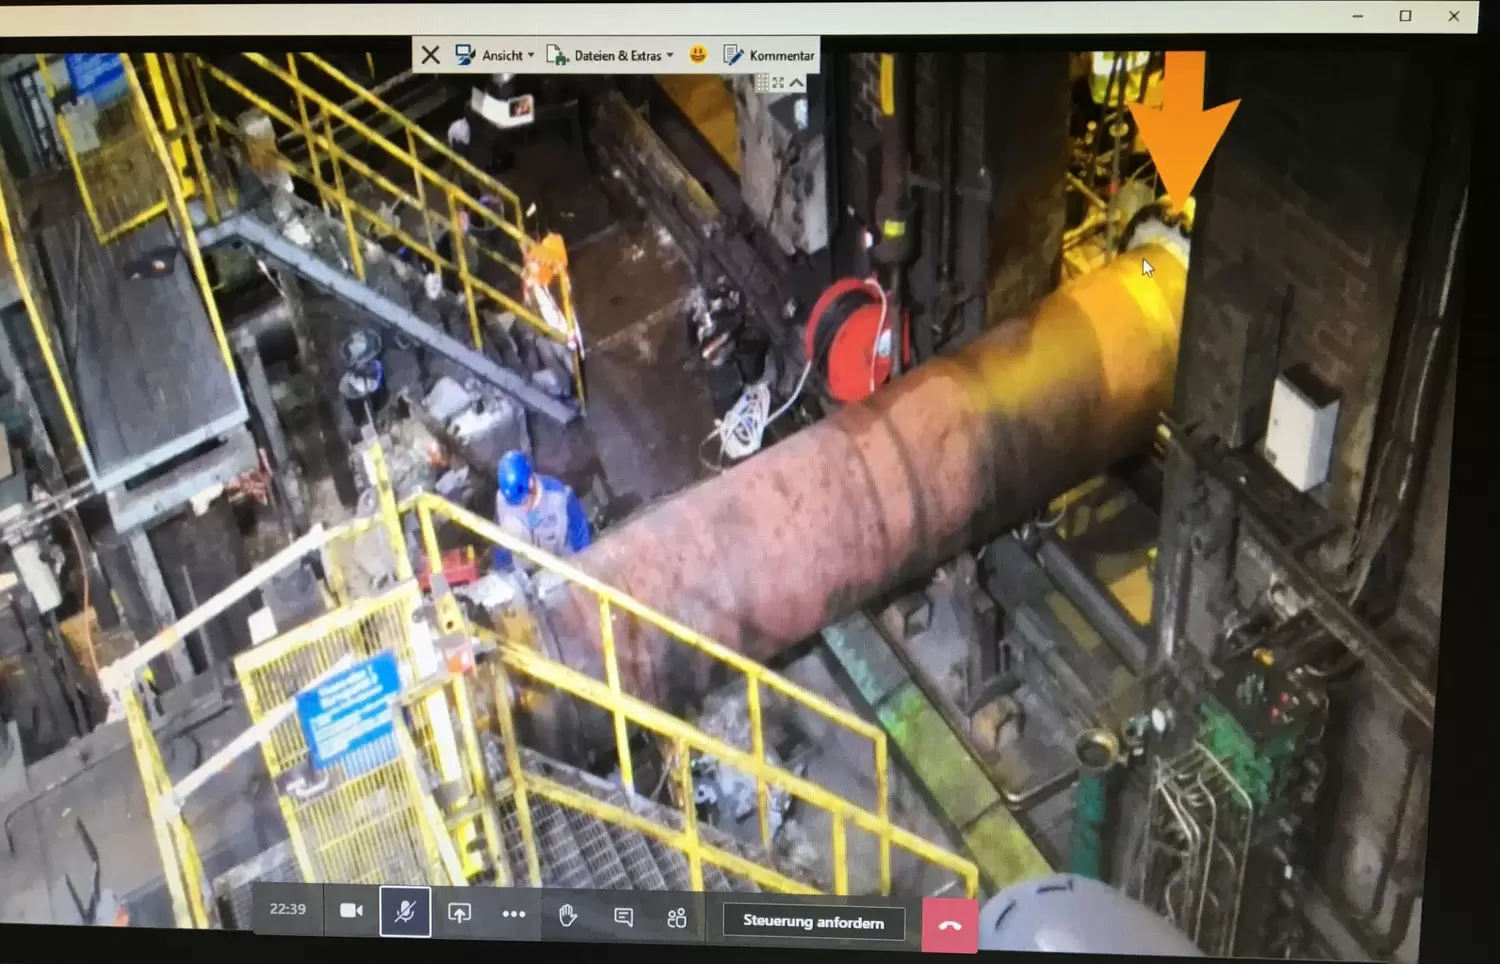Open the Ansicht dropdown menu

tap(495, 55)
